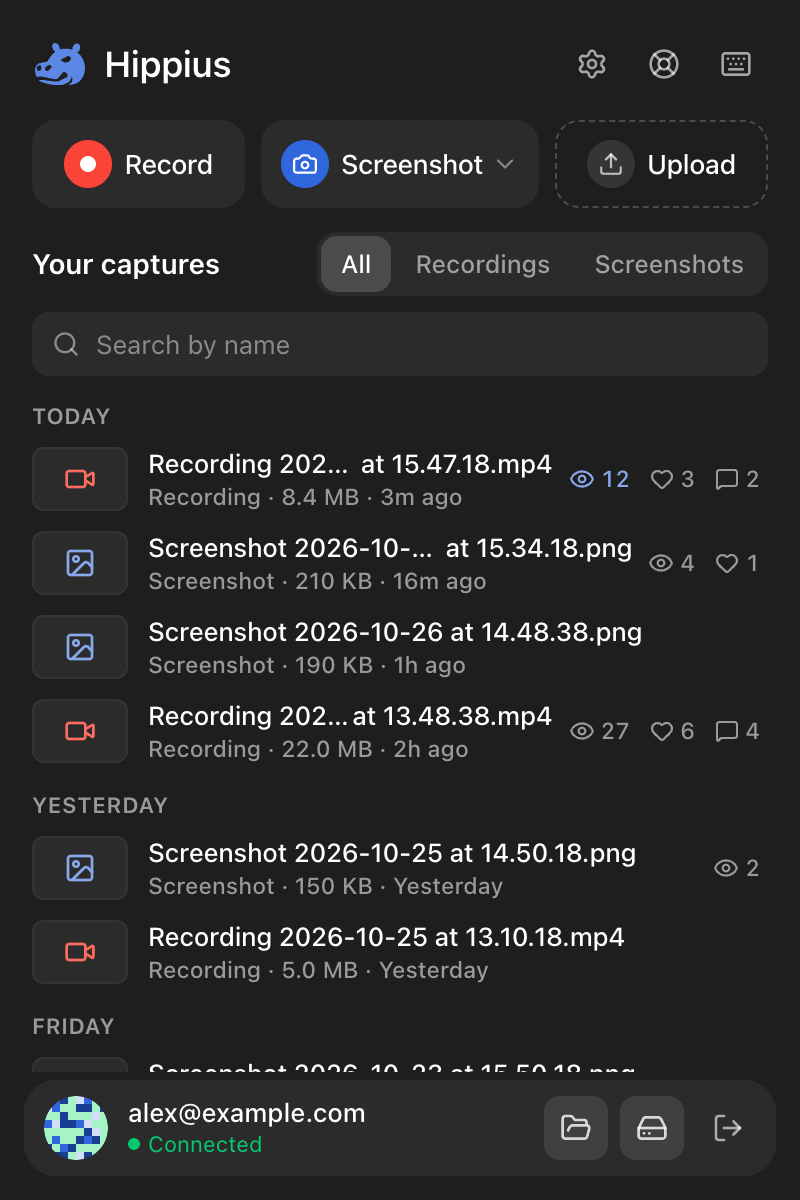Open the captures folder icon
Viewport: 800px width, 1200px height.
point(576,1128)
